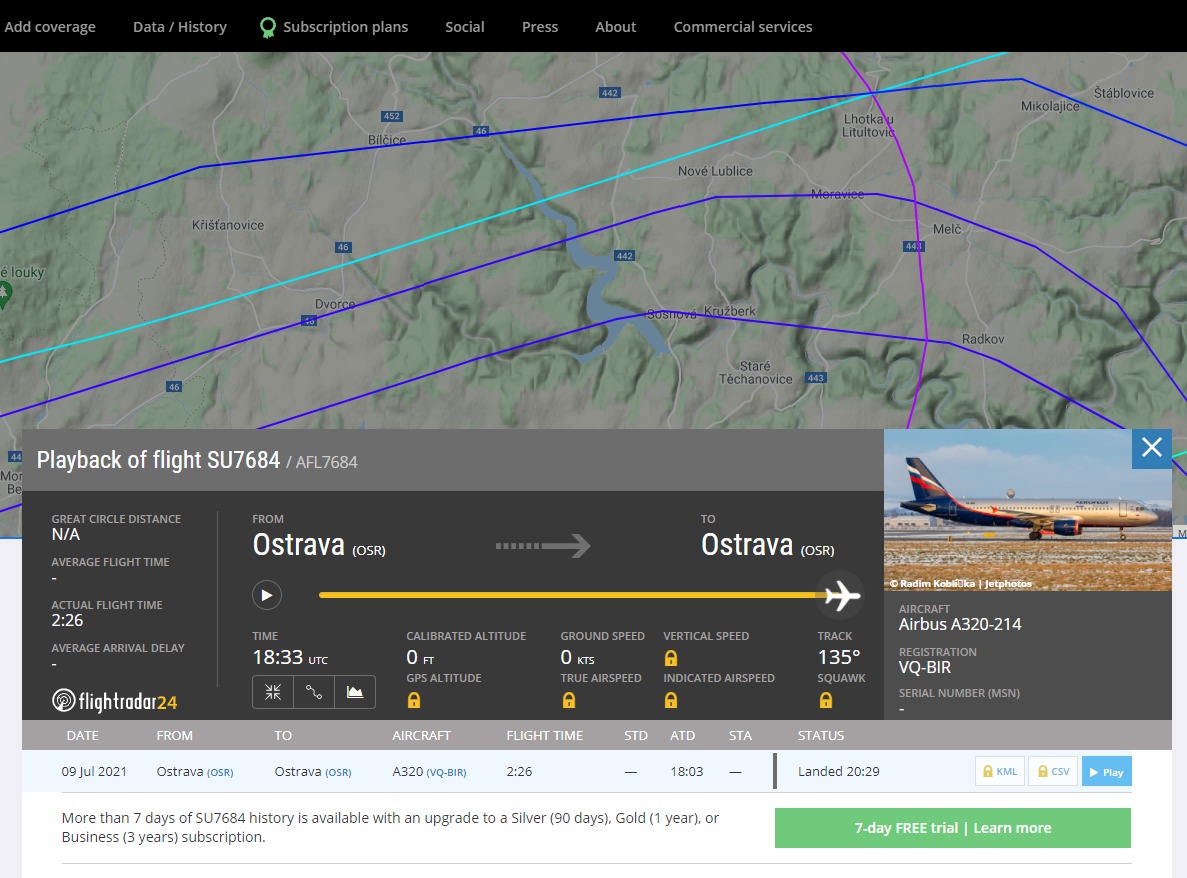
Task: Click the AIRCRAFT column header
Action: [421, 736]
